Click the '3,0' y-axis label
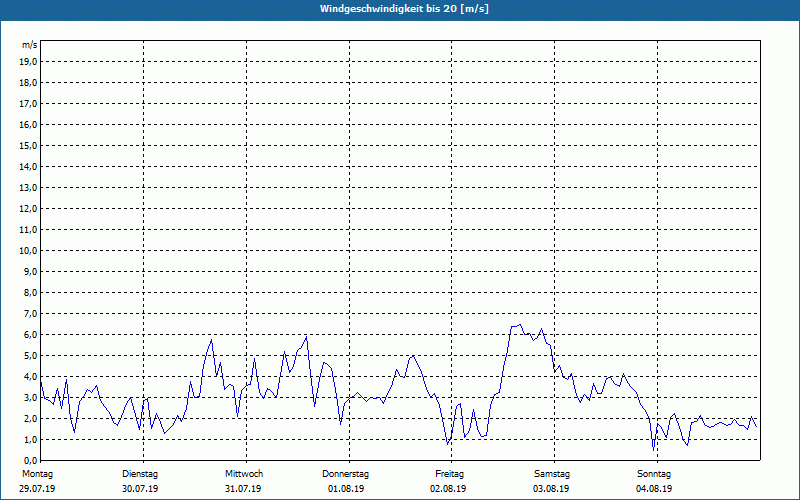 pyautogui.click(x=31, y=397)
